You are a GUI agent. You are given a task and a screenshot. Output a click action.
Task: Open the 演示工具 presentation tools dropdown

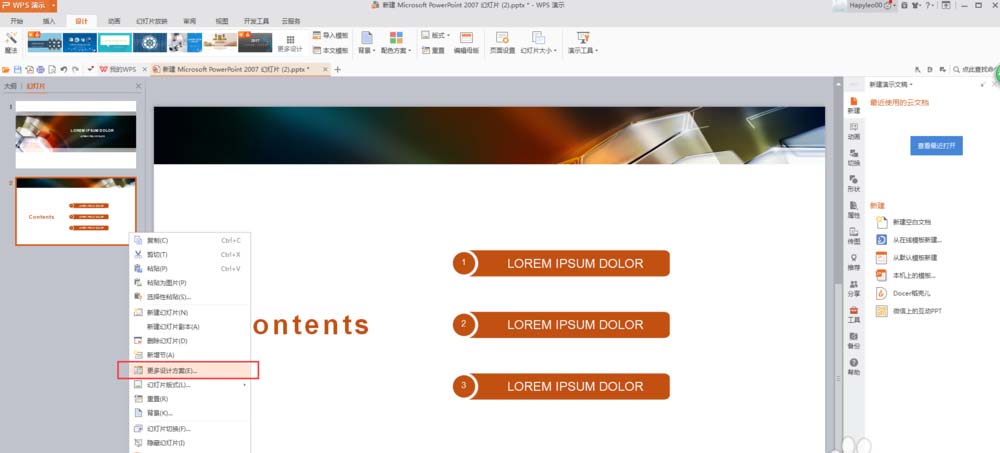coord(583,42)
